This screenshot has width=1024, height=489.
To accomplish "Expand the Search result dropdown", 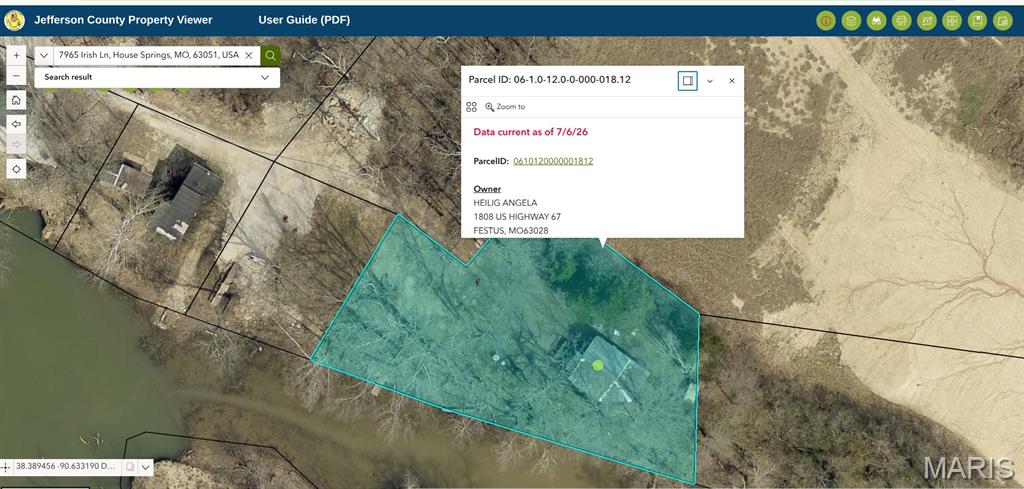I will pyautogui.click(x=157, y=77).
